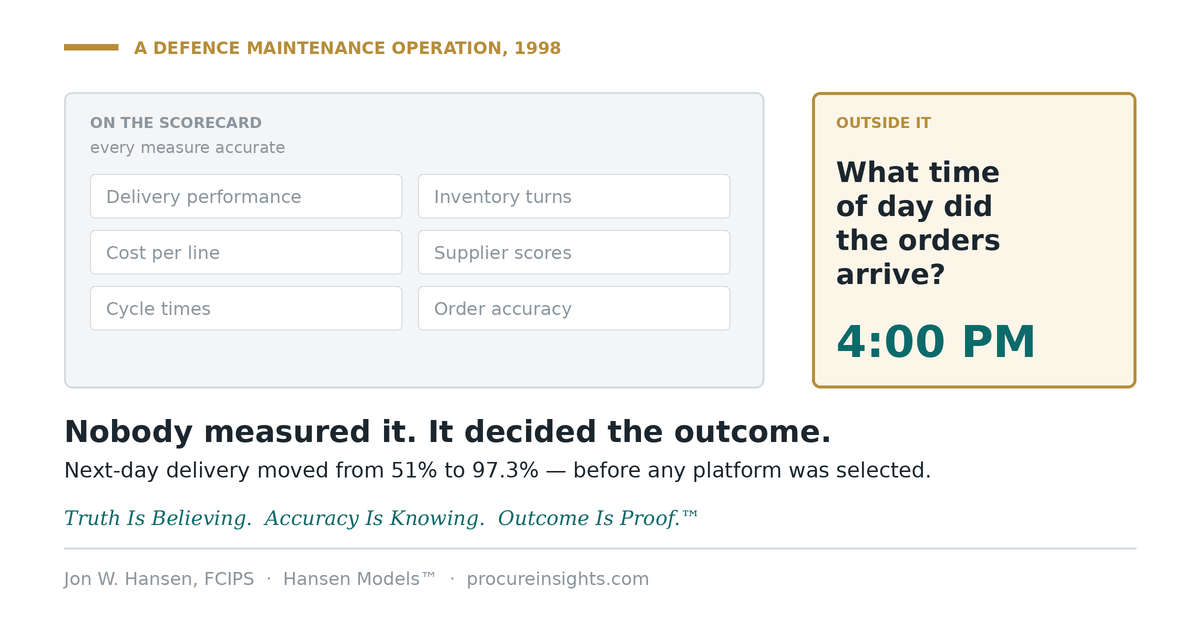Click the next-day delivery 51% to 97.3% sentence
Viewport: 1200px width, 630px height.
[497, 470]
